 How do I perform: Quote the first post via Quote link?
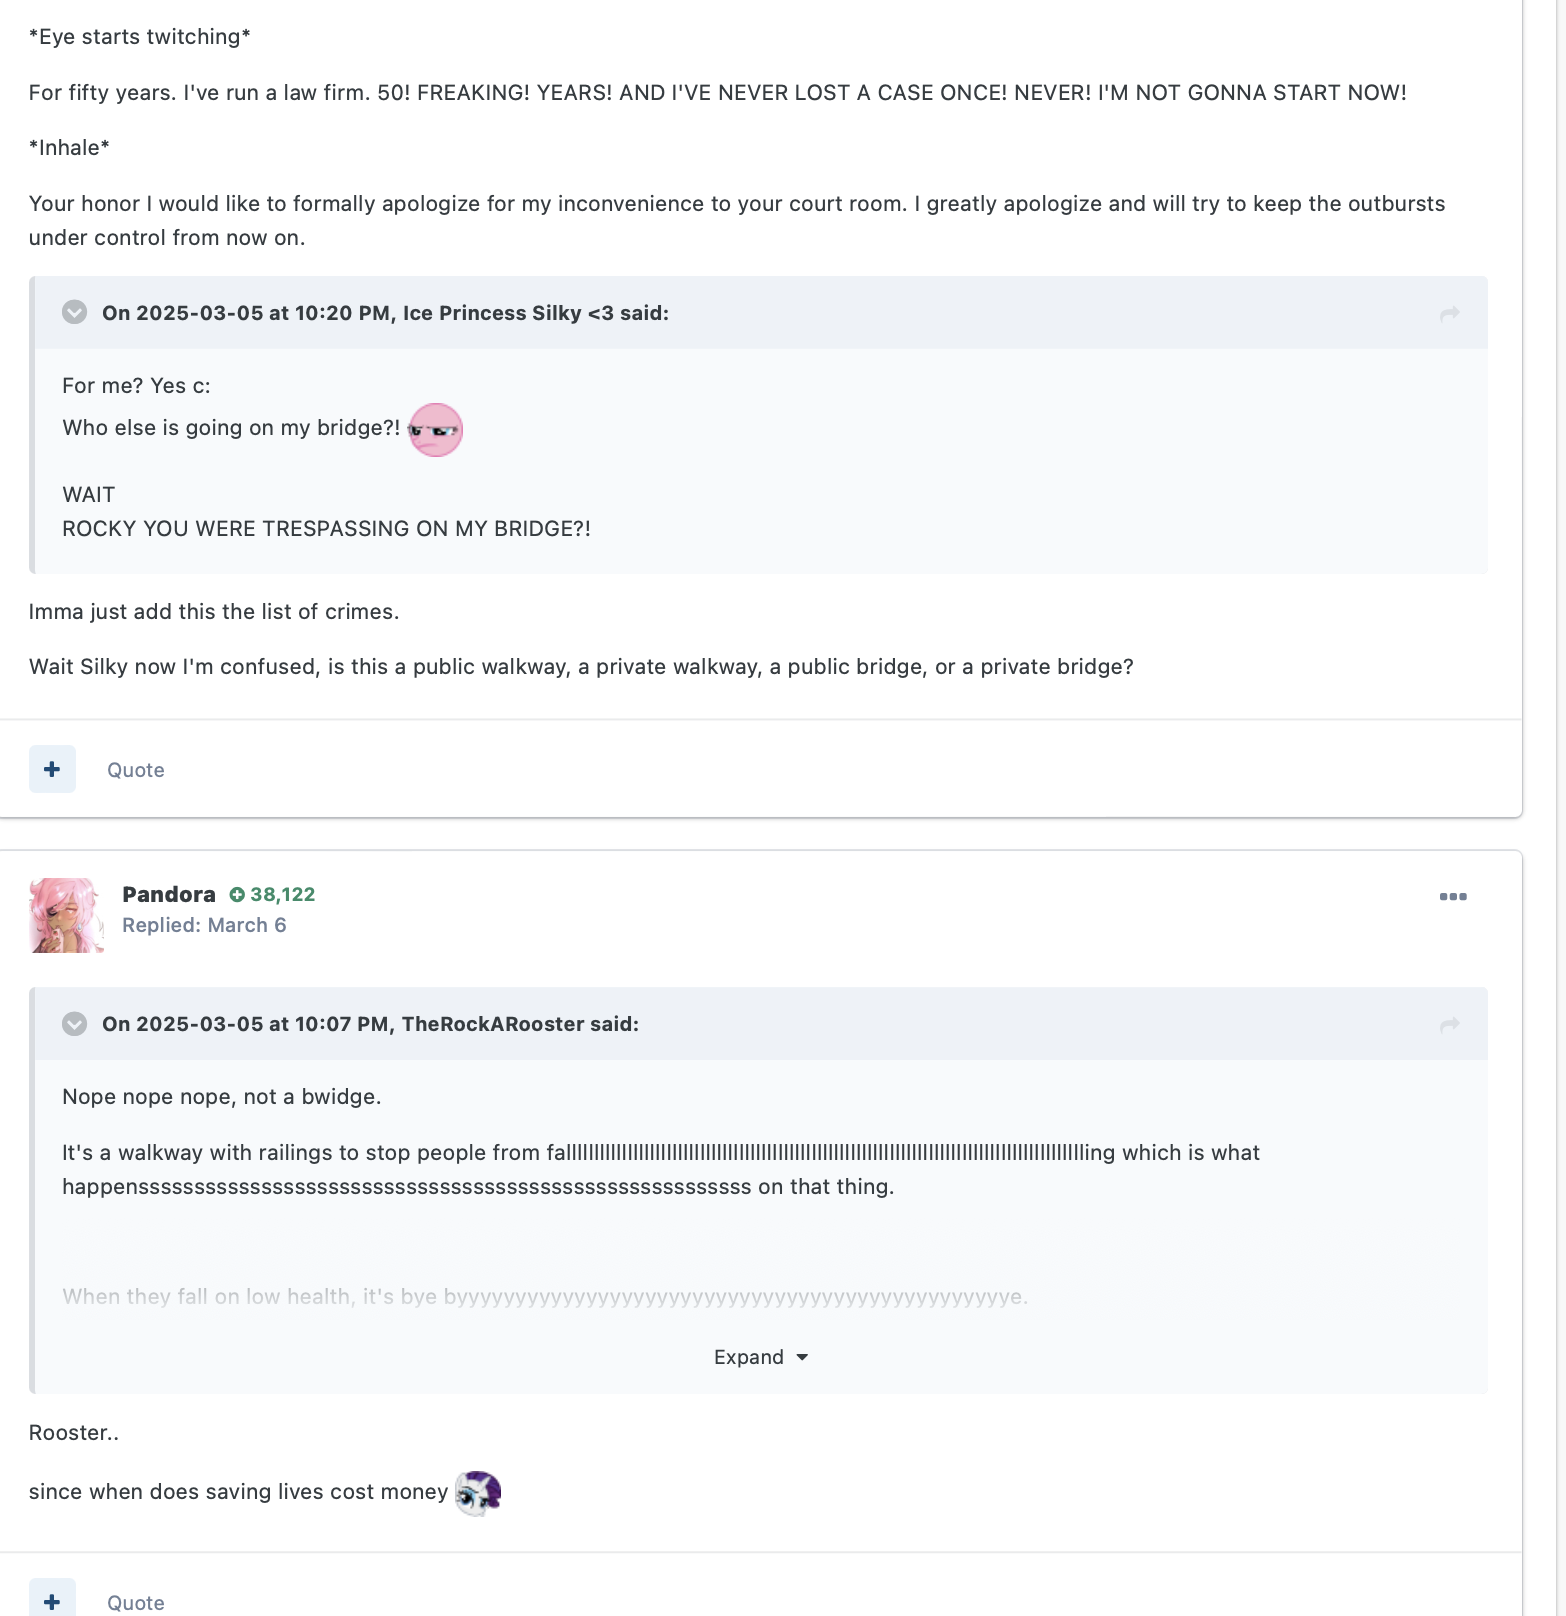[136, 770]
